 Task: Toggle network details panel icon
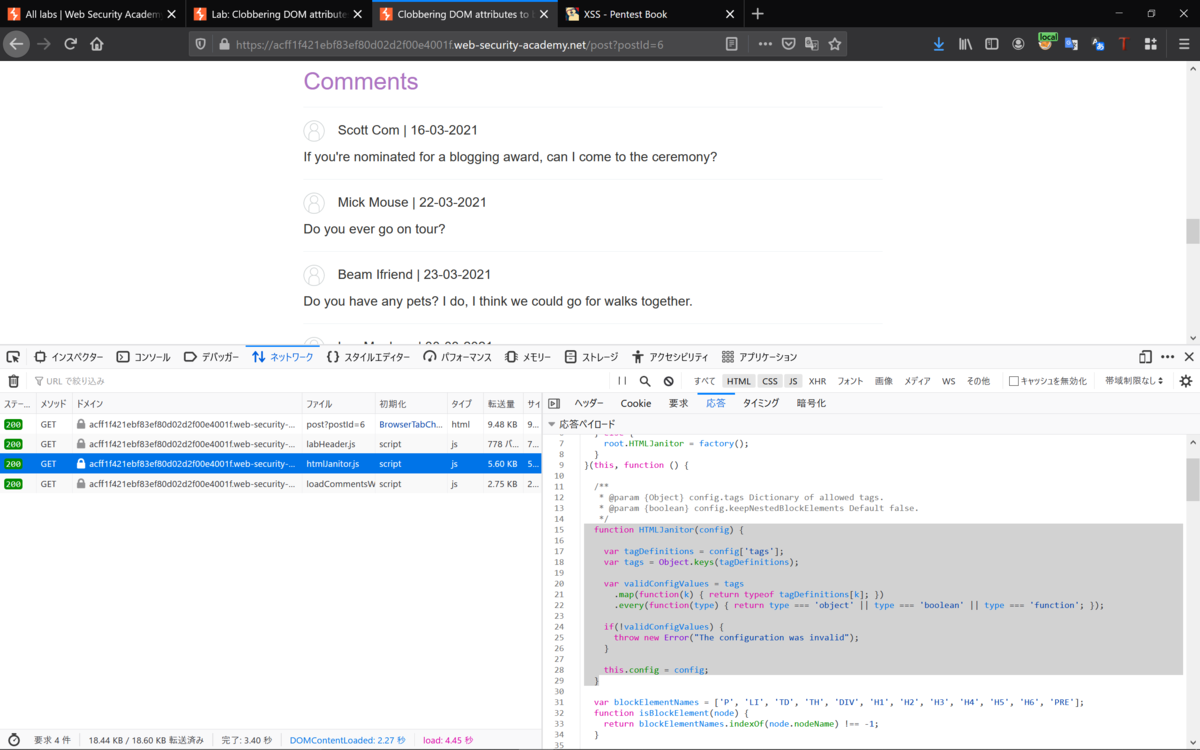click(x=554, y=403)
